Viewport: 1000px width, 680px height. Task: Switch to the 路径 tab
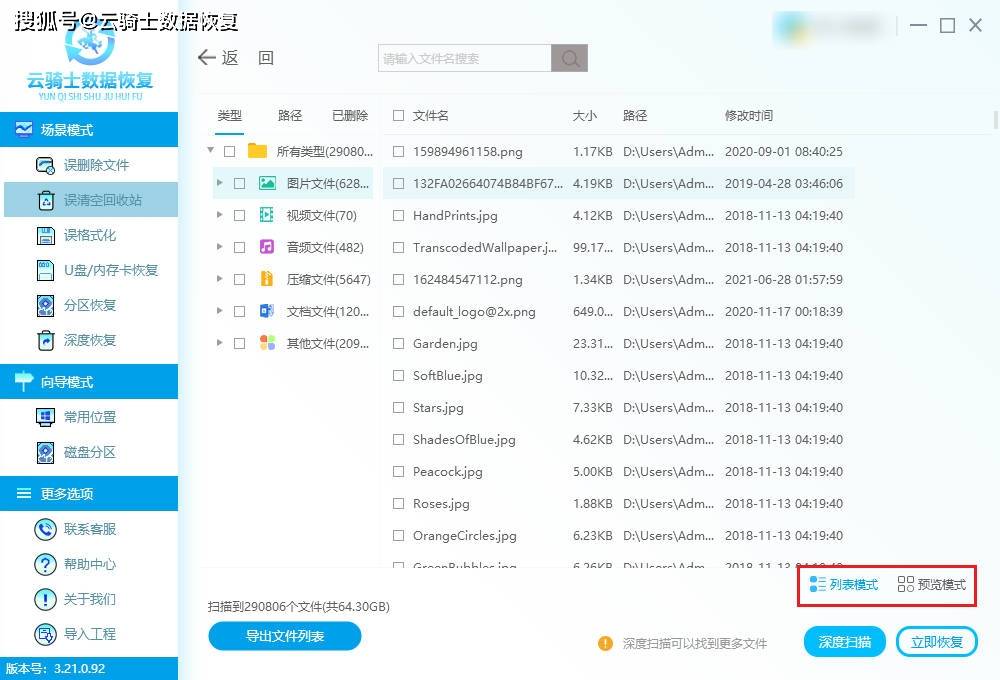point(290,115)
